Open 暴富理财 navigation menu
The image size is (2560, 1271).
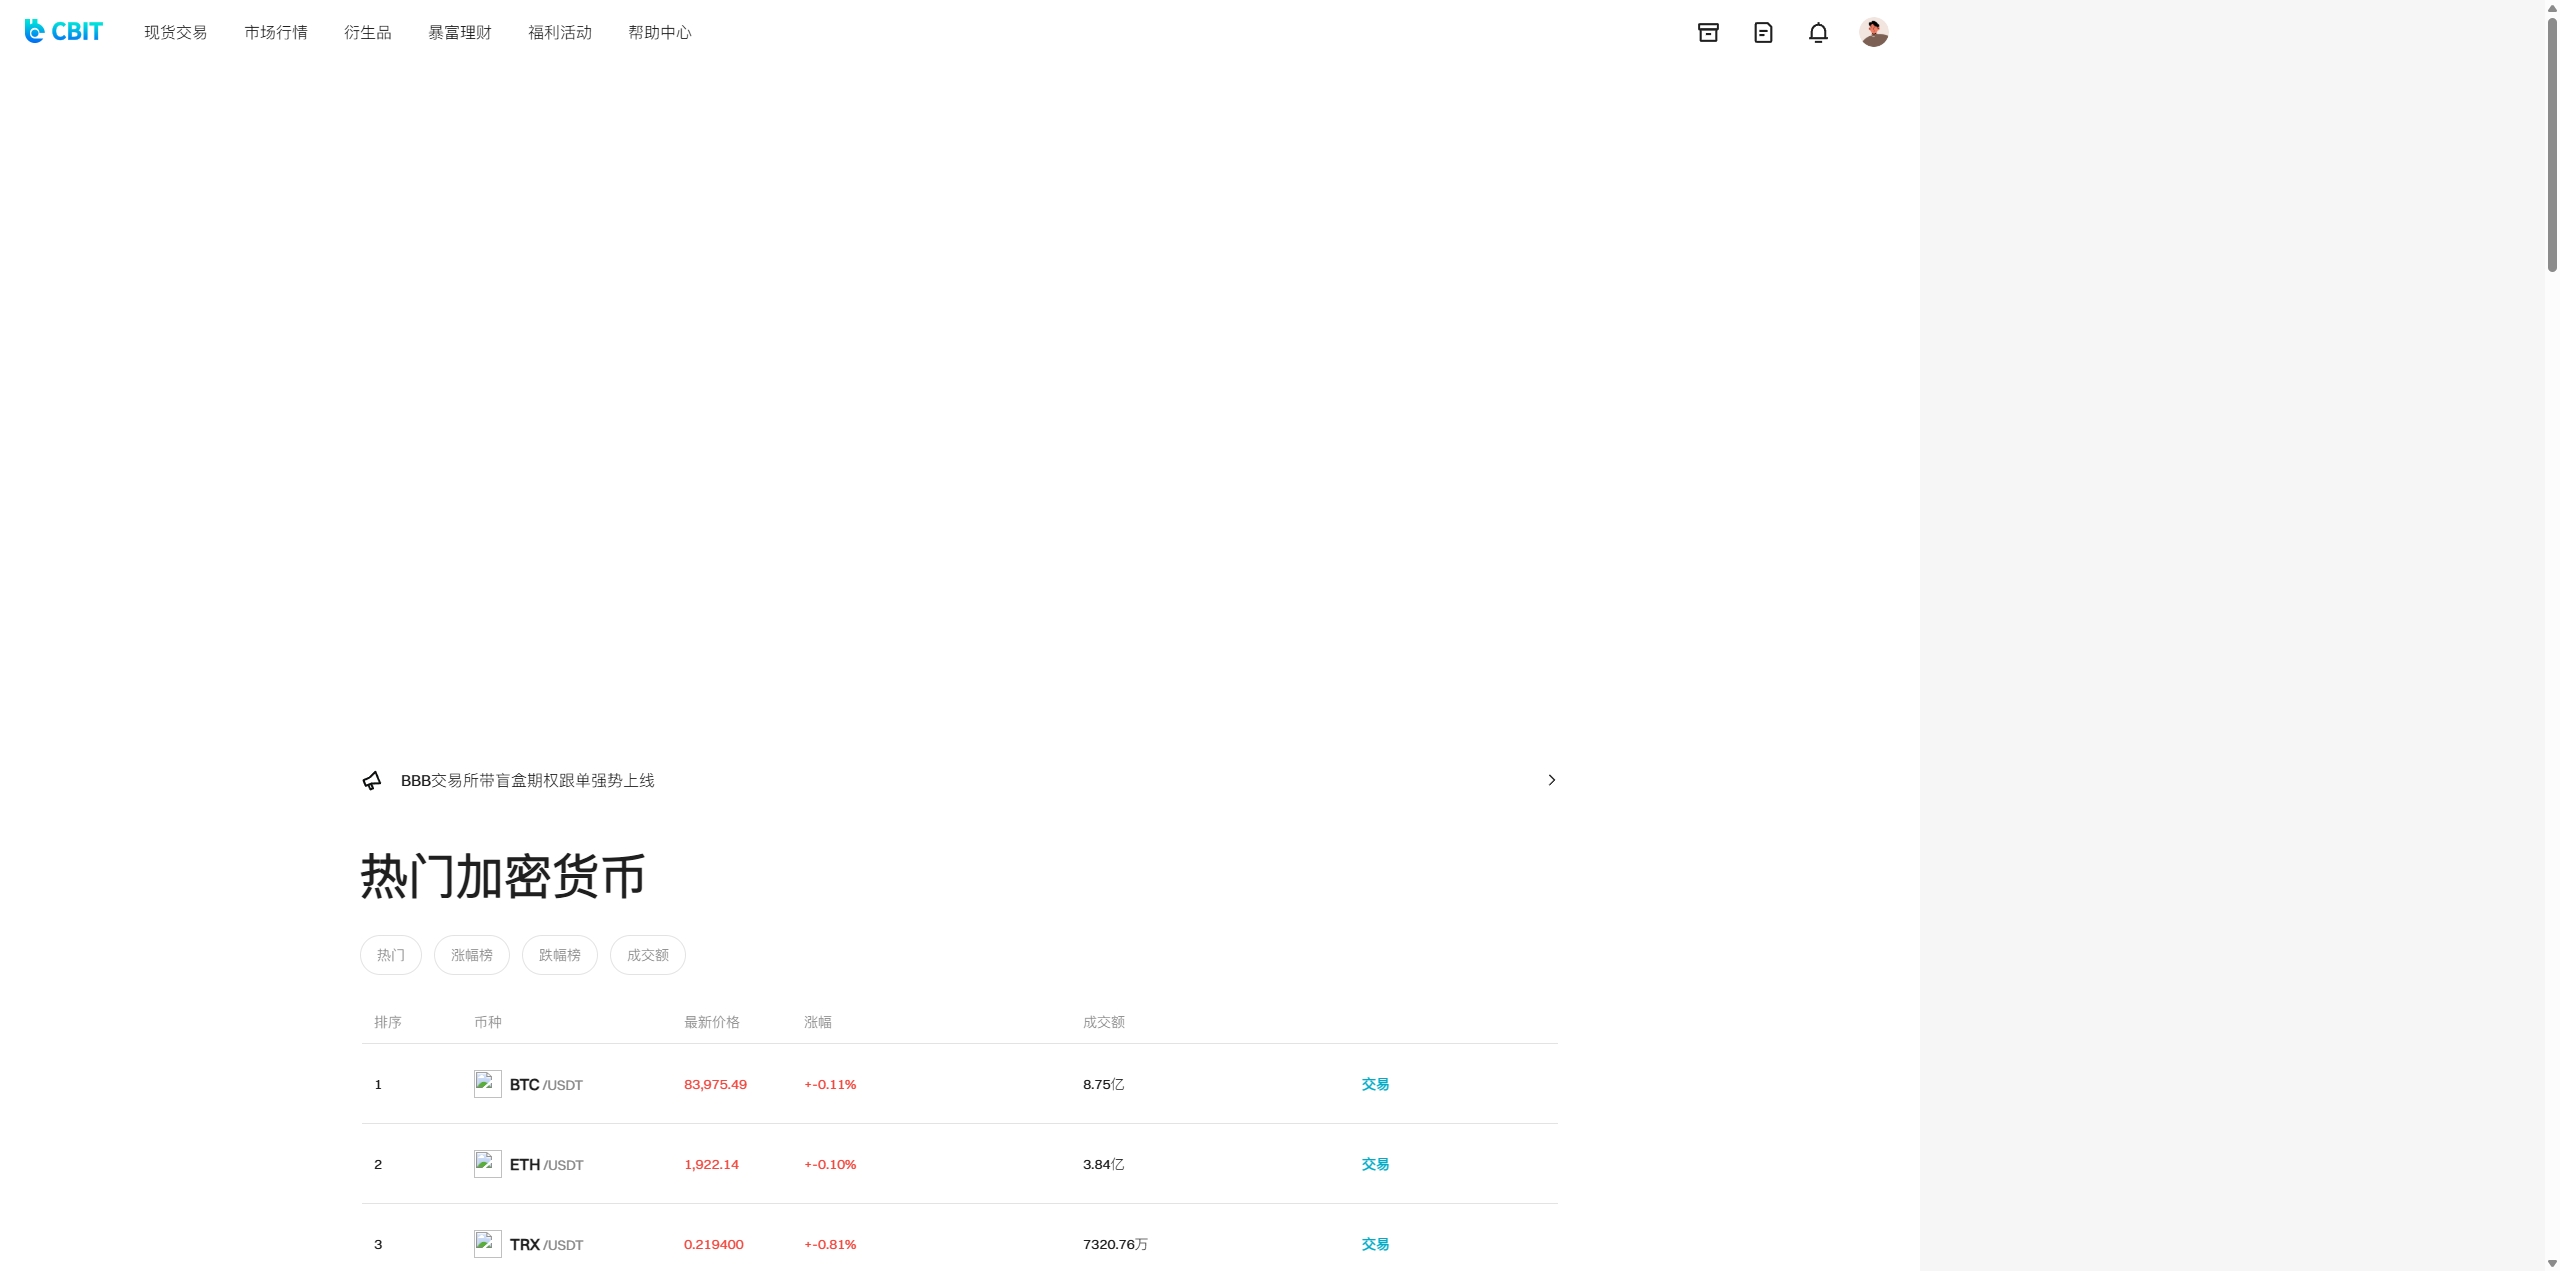[x=459, y=32]
